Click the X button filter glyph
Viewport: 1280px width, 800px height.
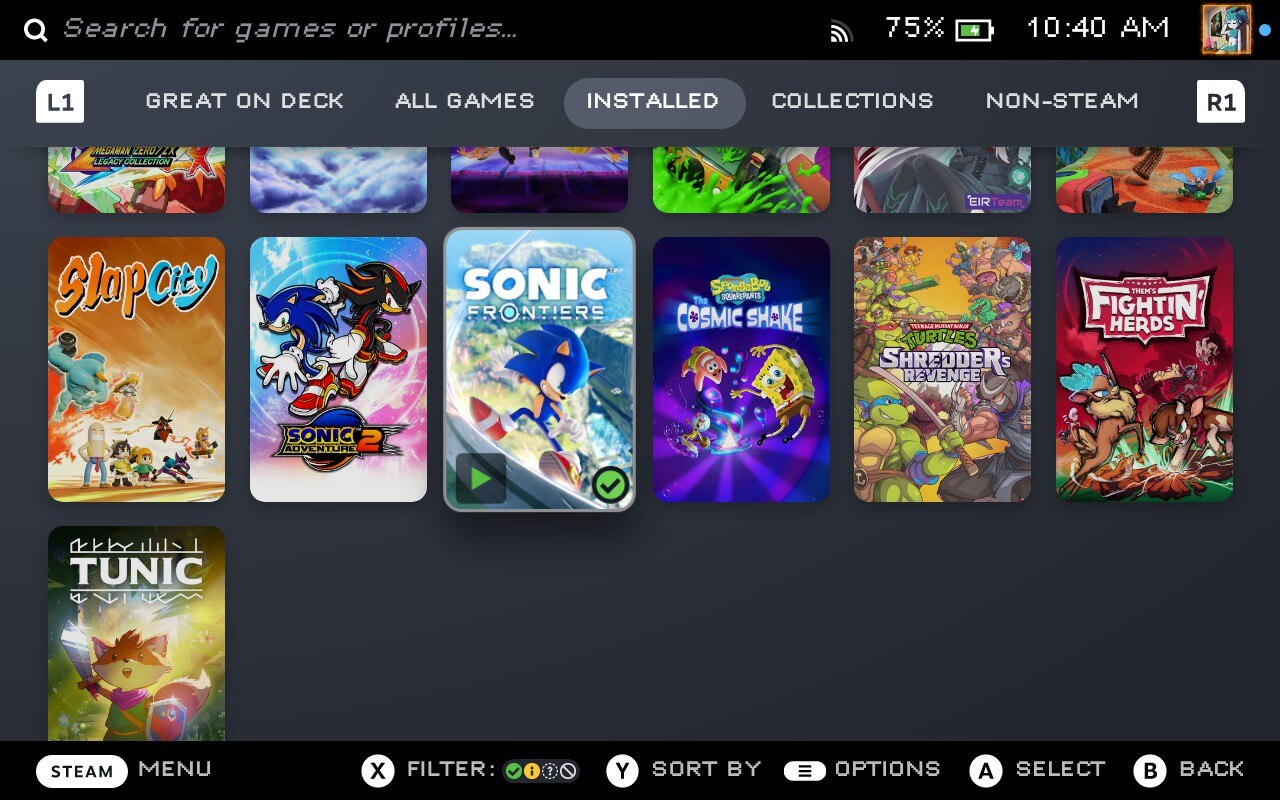point(377,771)
